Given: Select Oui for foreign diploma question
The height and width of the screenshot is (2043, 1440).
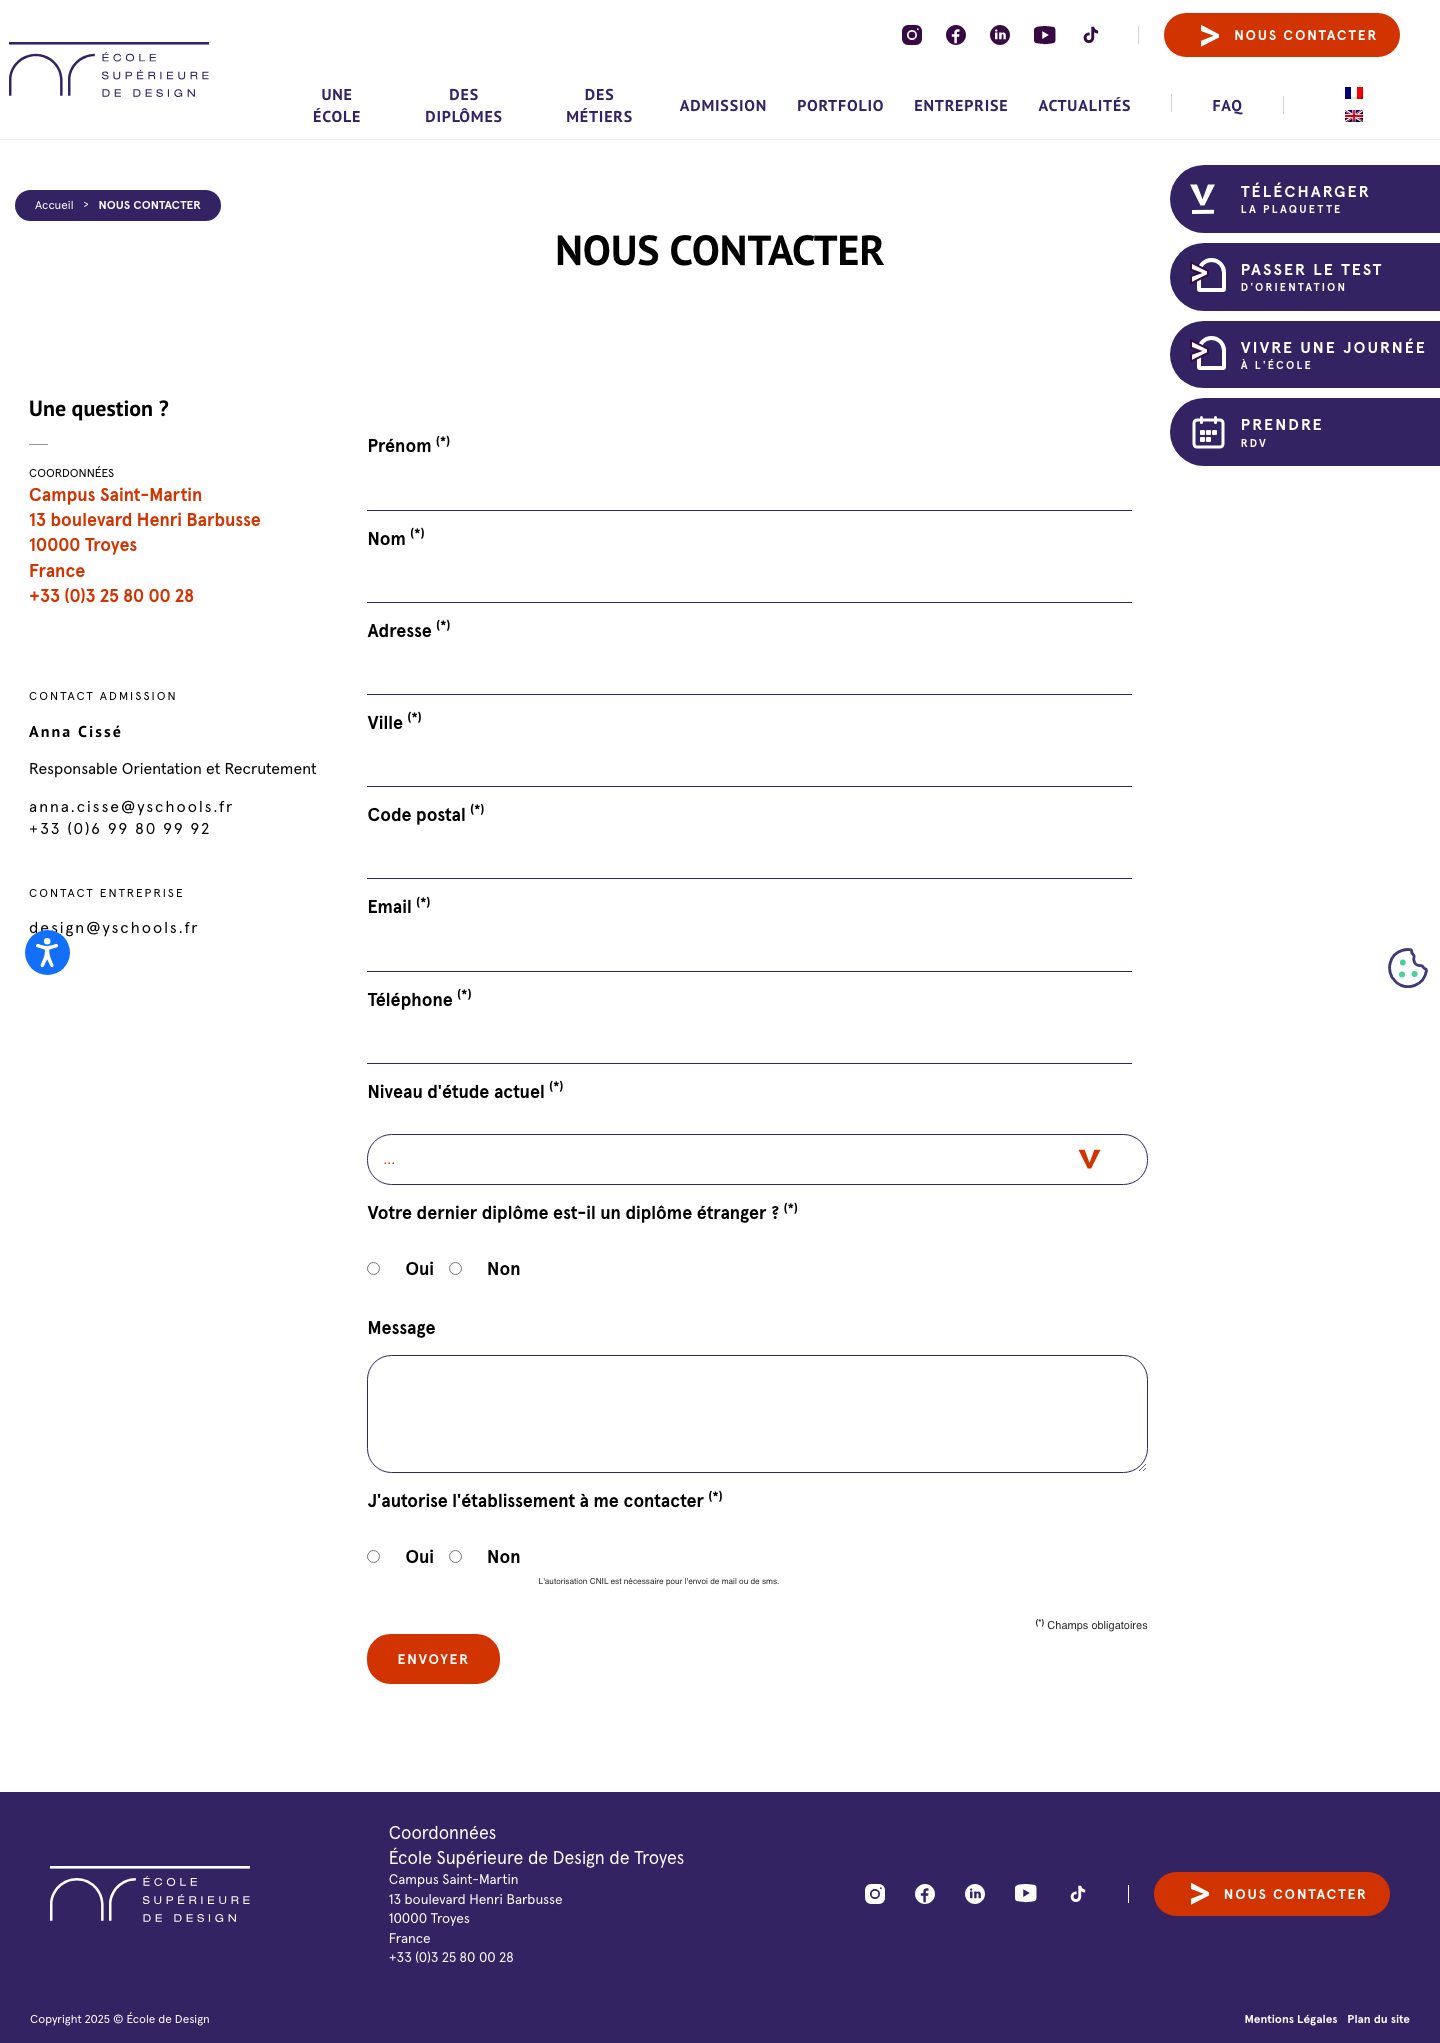Looking at the screenshot, I should (374, 1268).
